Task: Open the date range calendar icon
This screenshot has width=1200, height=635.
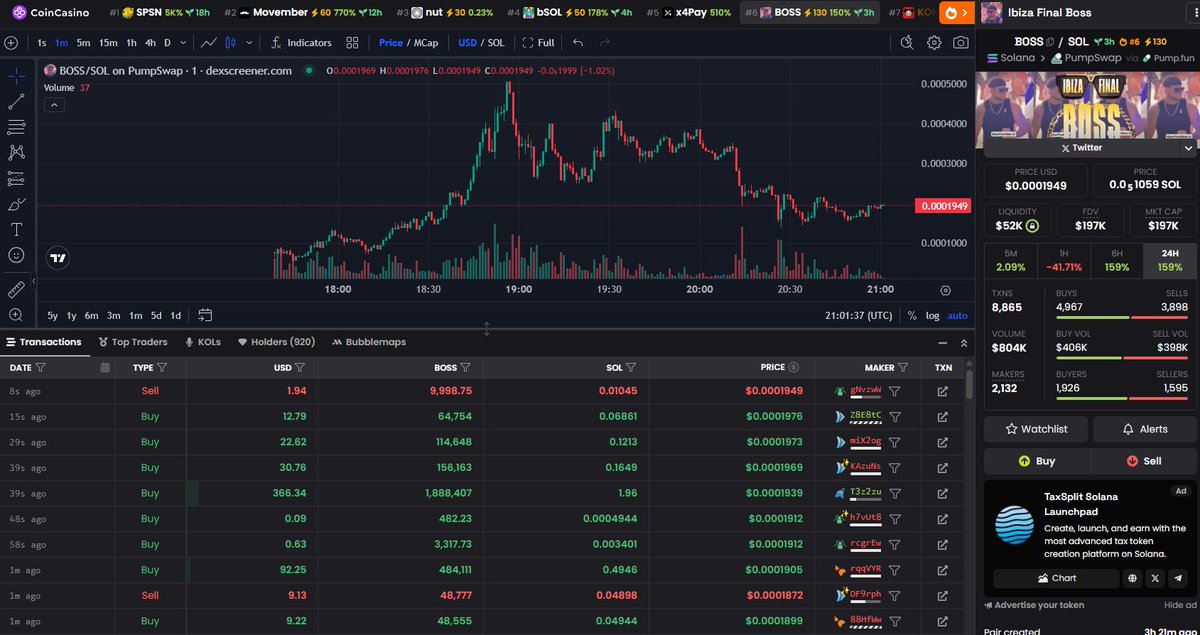Action: coord(205,315)
